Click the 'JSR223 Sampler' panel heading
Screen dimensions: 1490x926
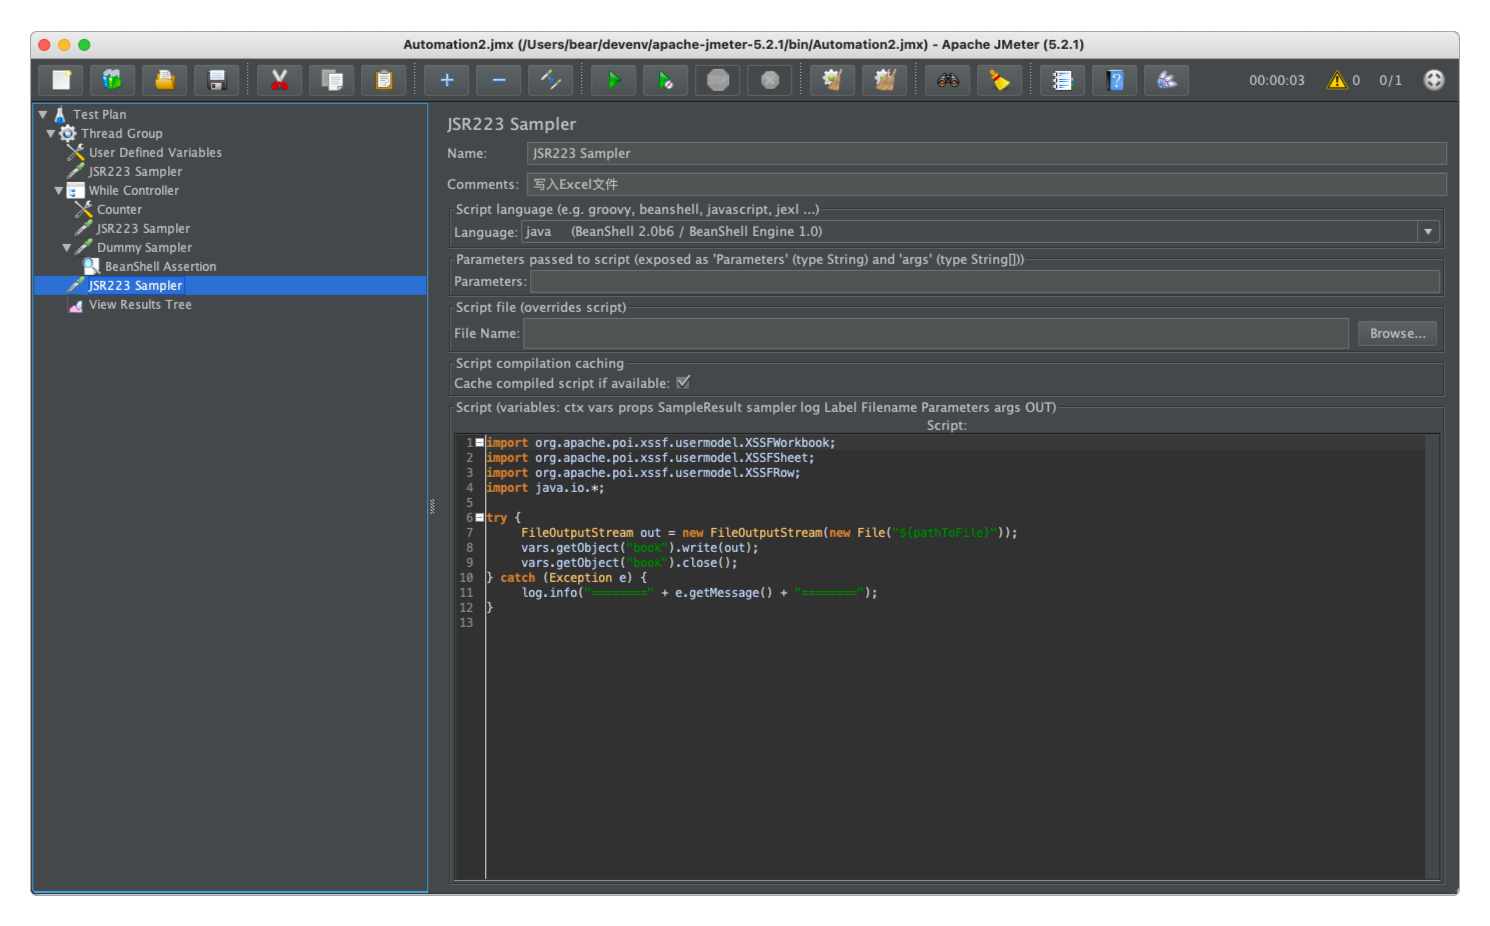(x=511, y=124)
